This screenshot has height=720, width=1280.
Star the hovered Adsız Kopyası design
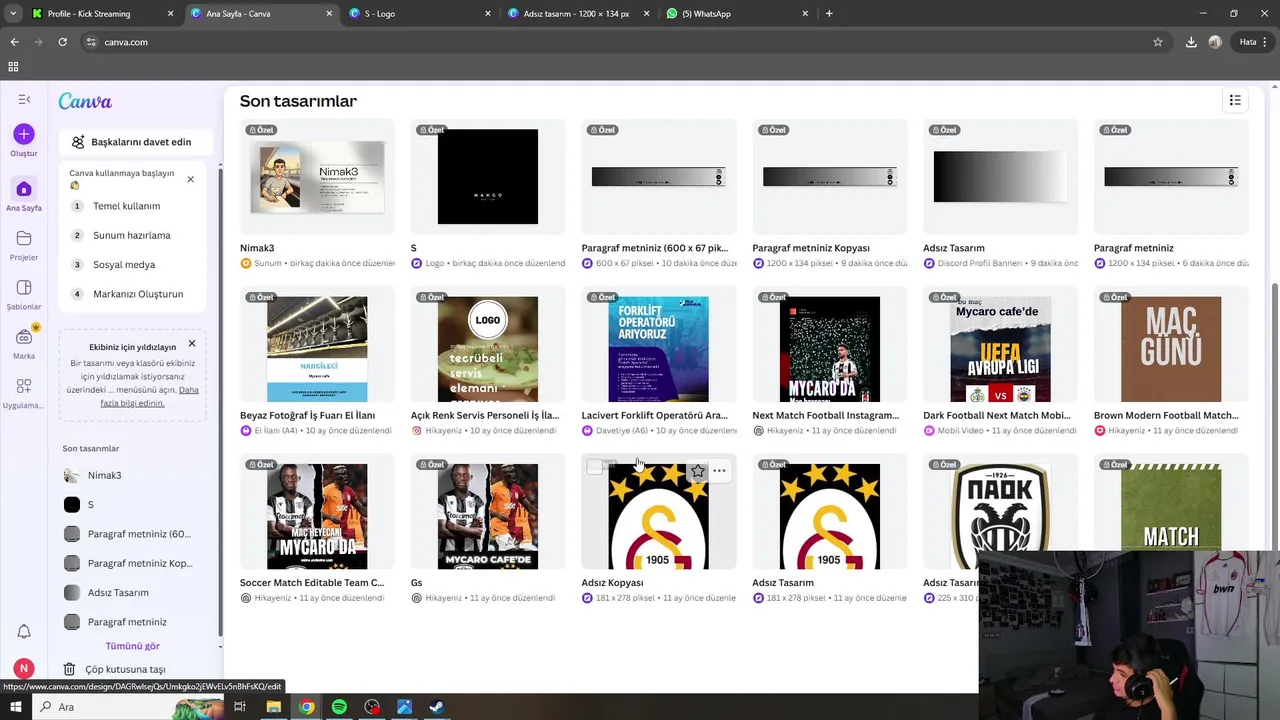[698, 471]
